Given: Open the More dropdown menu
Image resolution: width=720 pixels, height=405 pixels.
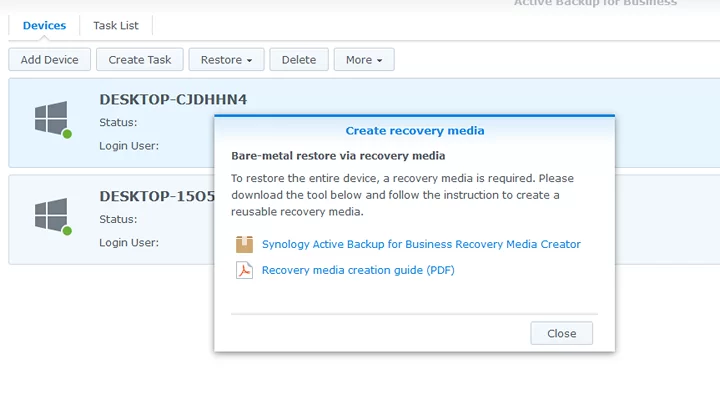Looking at the screenshot, I should click(364, 60).
